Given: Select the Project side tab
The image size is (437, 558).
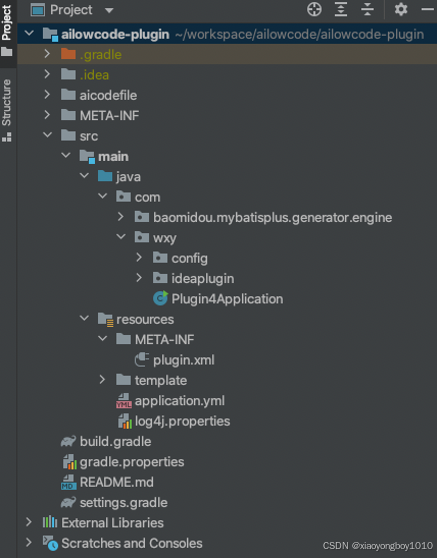Looking at the screenshot, I should (7, 30).
